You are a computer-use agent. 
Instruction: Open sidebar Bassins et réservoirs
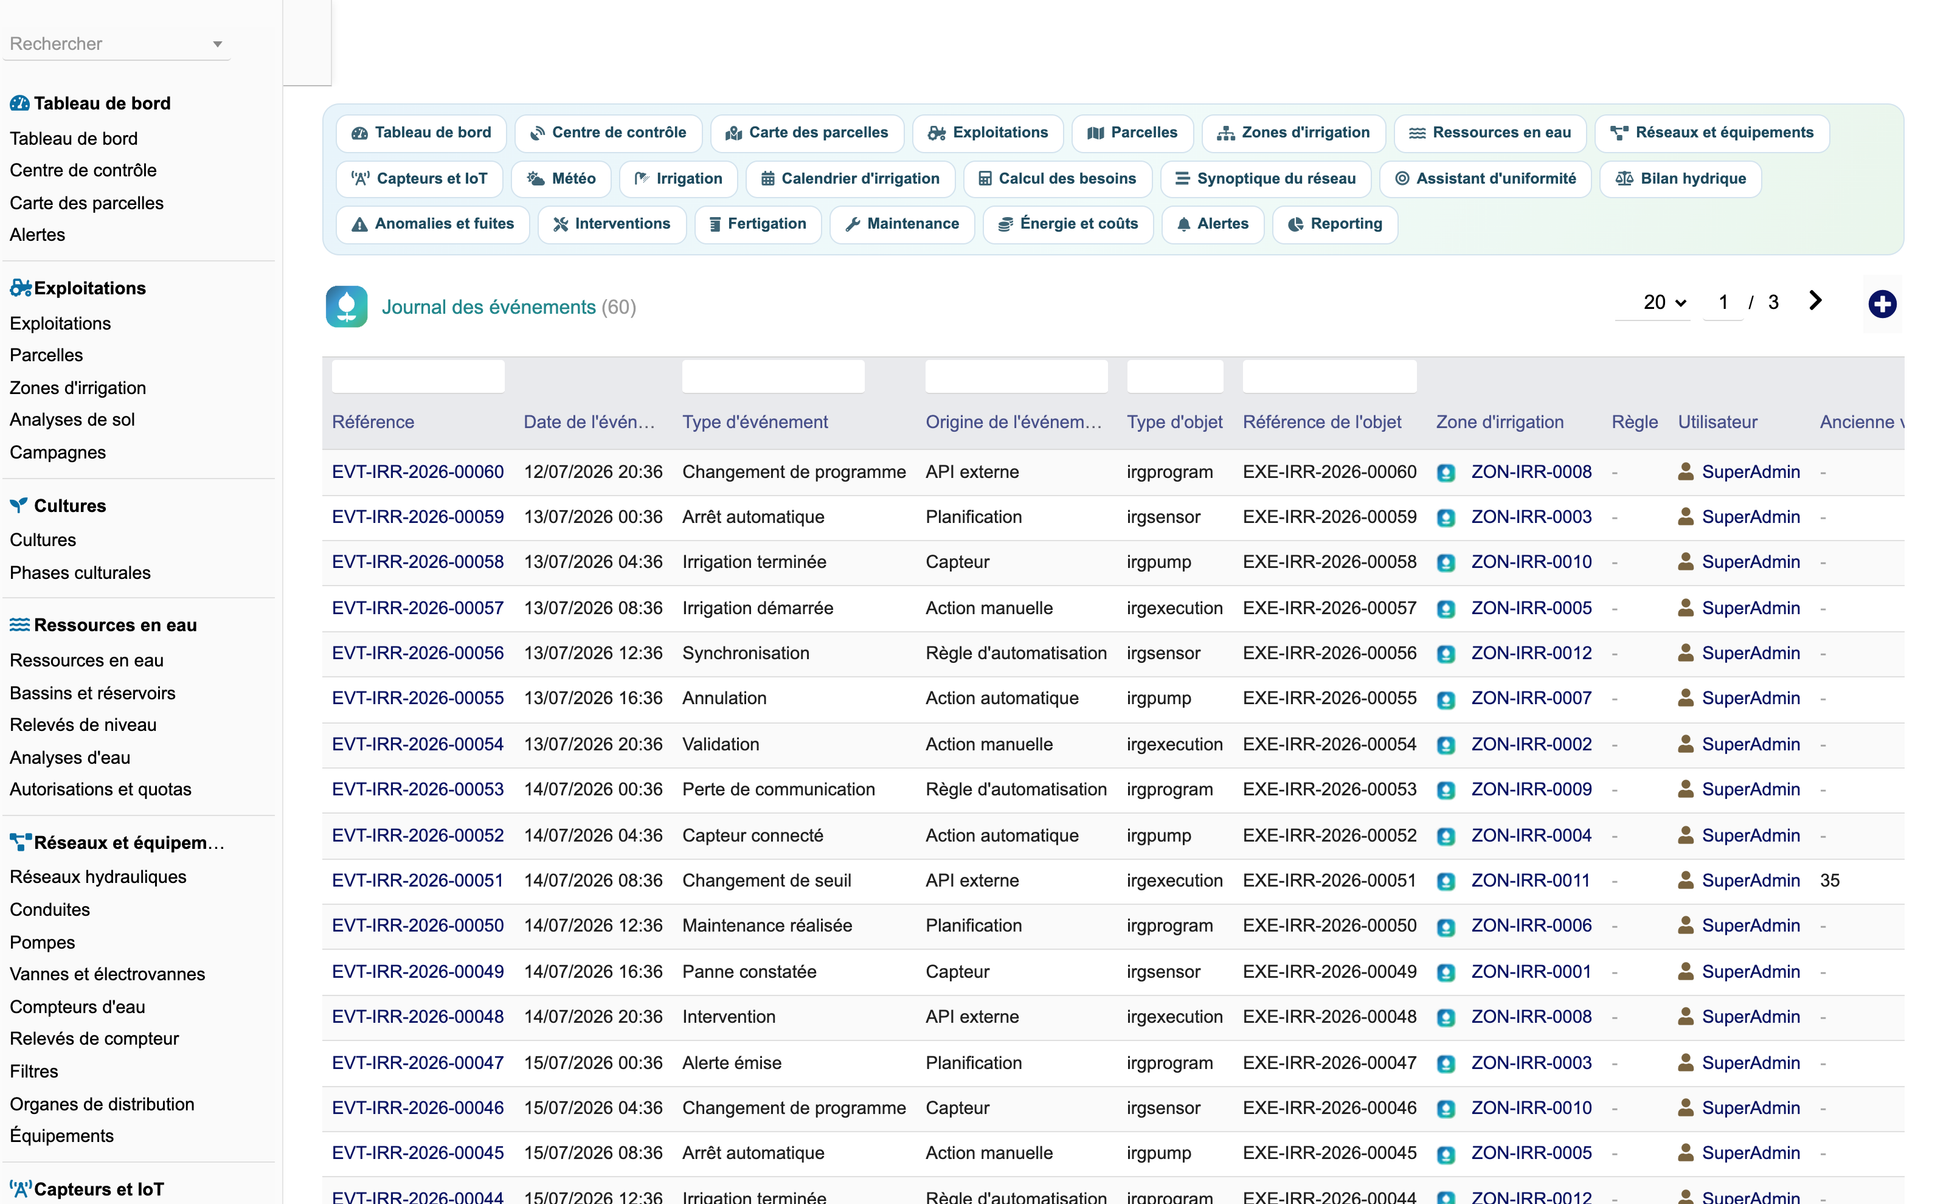[x=92, y=693]
